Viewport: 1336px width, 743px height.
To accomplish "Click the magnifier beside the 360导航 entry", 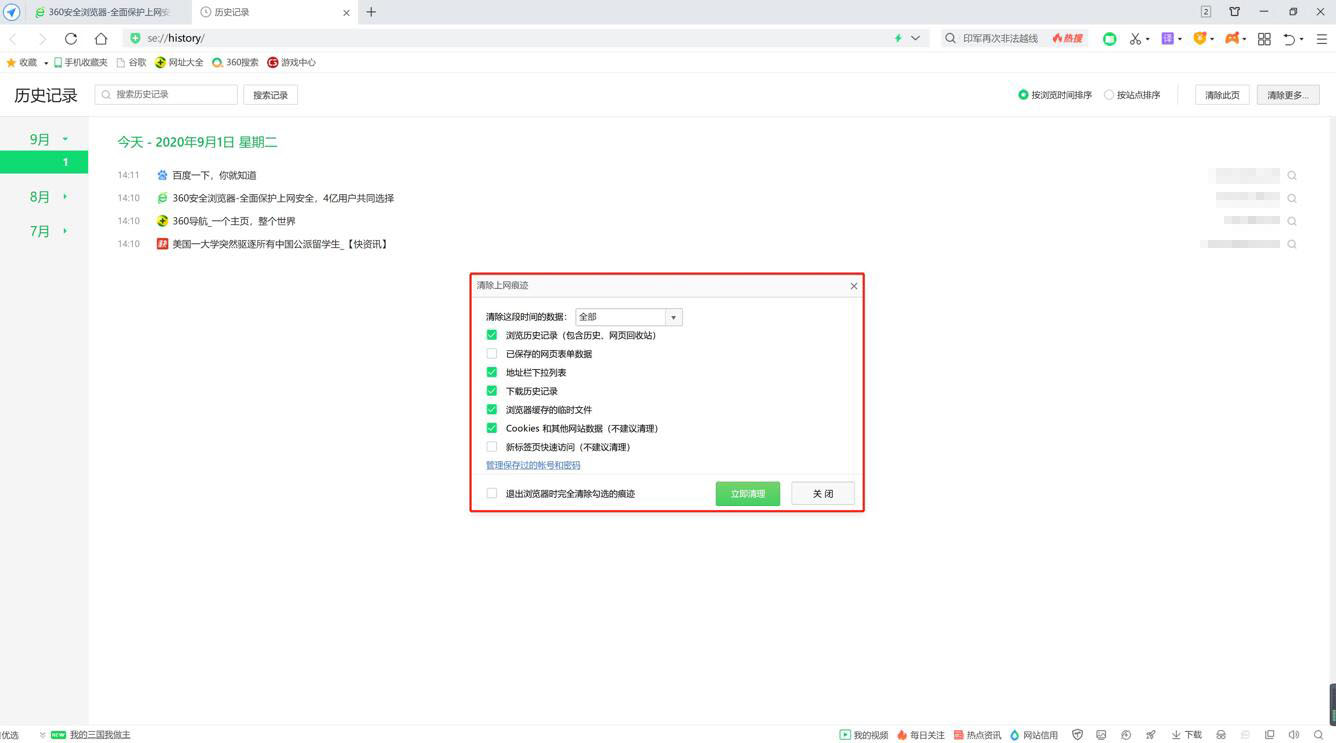I will [1292, 221].
